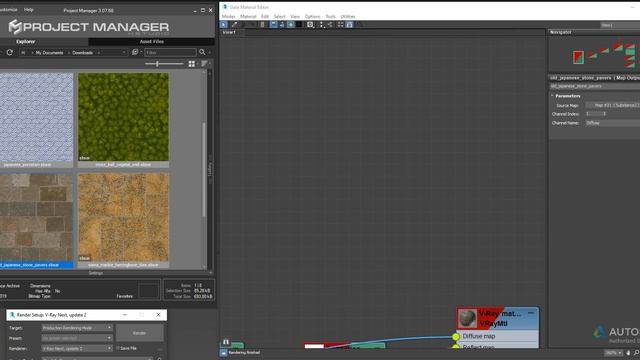Image resolution: width=640 pixels, height=360 pixels.
Task: Choose the Select tool arrow in Material Editor toolbar
Action: click(x=224, y=24)
